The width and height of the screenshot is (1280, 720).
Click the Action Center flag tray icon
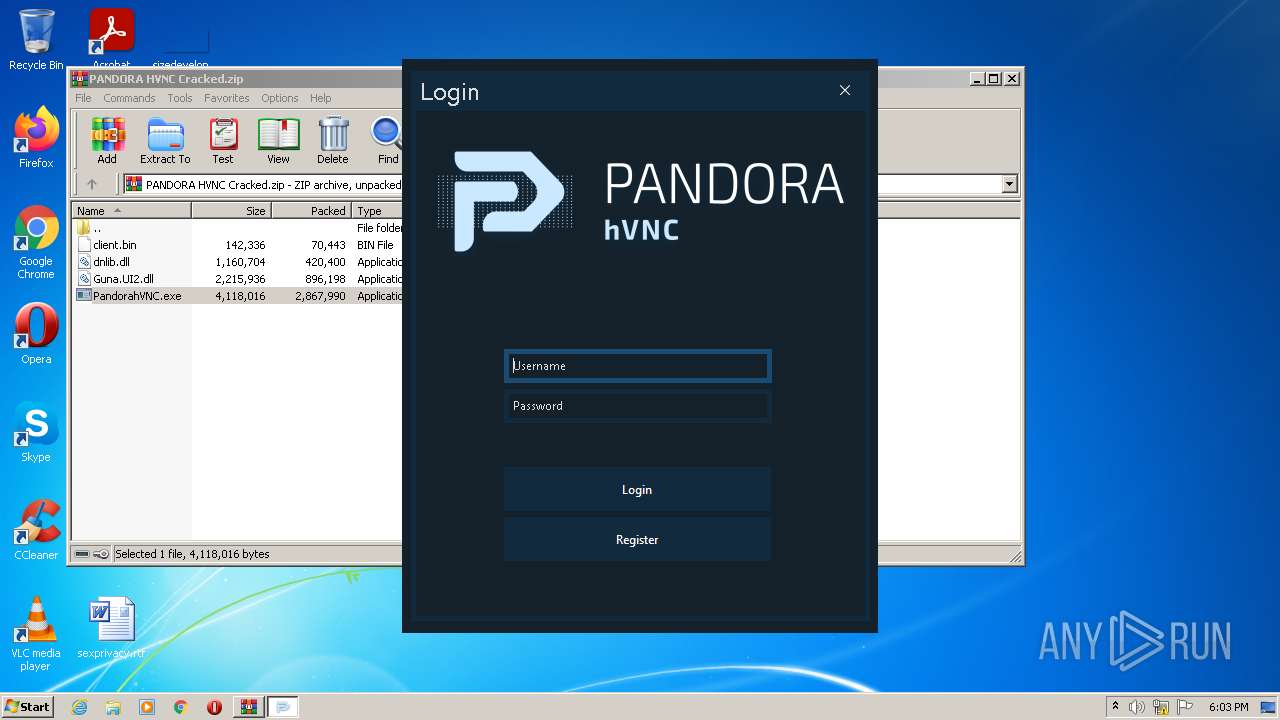tap(1185, 707)
